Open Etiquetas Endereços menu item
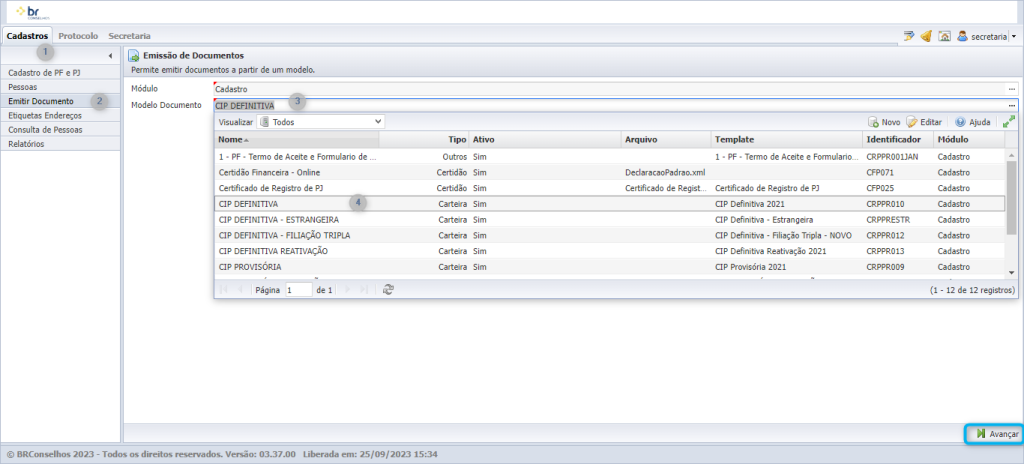Image resolution: width=1024 pixels, height=464 pixels. tap(61, 116)
